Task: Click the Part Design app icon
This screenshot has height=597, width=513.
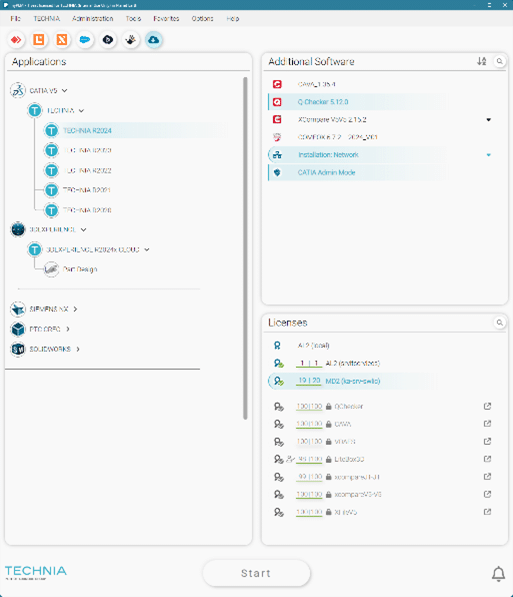Action: pyautogui.click(x=51, y=269)
